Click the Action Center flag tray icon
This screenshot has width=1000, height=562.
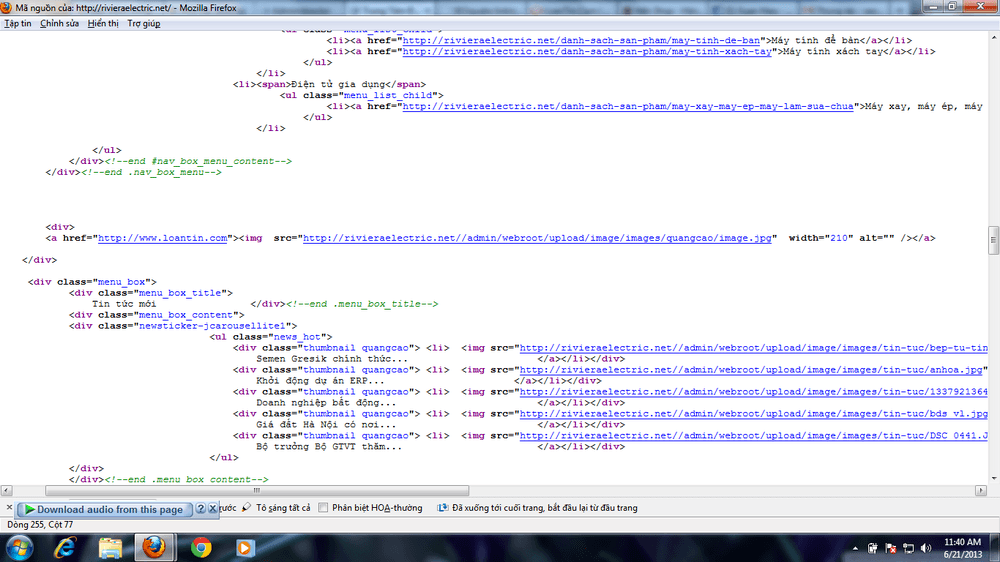tap(890, 548)
